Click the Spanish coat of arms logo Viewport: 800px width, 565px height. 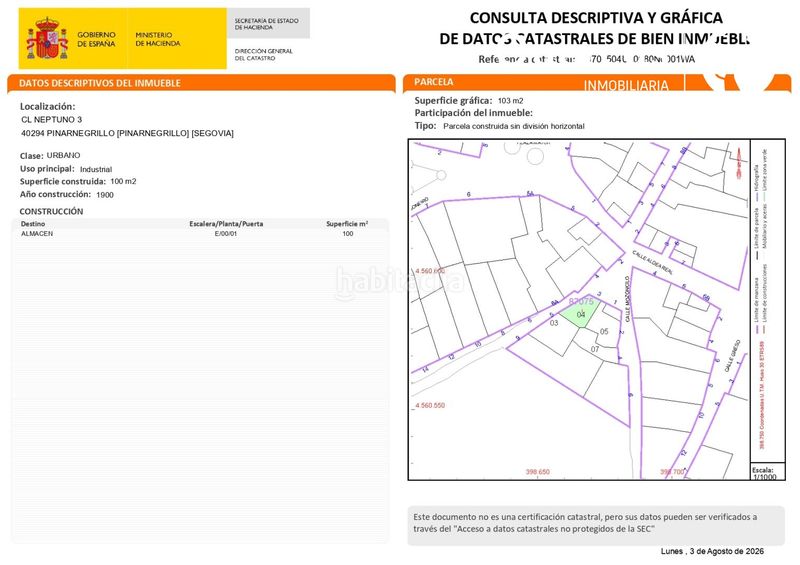pos(47,39)
